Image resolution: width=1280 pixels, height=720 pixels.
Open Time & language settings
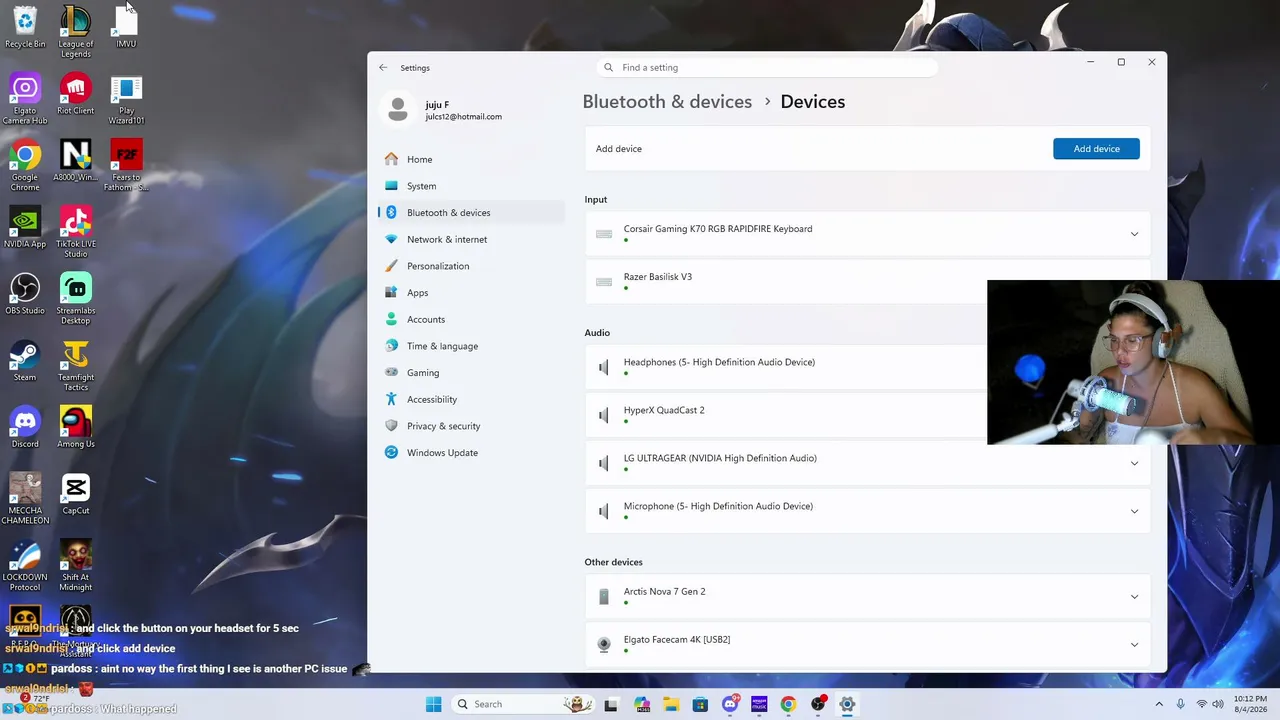pos(471,346)
